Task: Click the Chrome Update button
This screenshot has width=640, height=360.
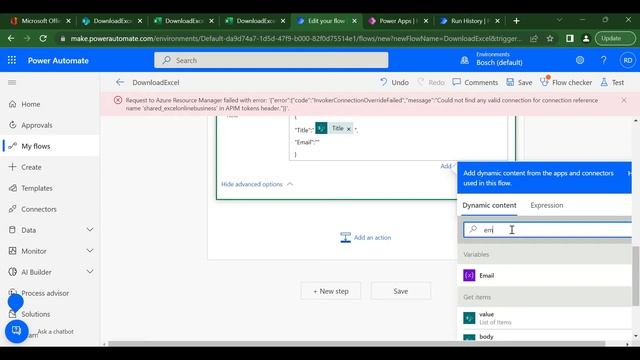Action: (x=615, y=38)
